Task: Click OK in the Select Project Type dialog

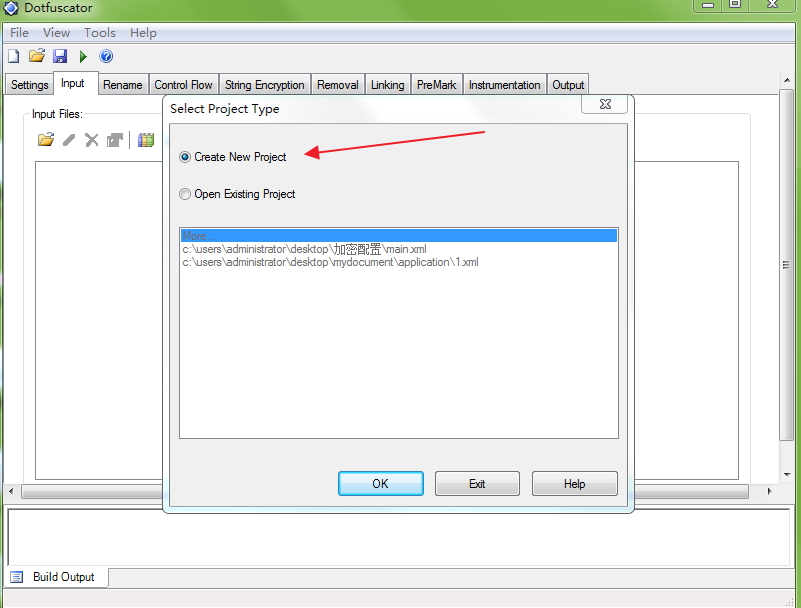Action: click(x=381, y=483)
